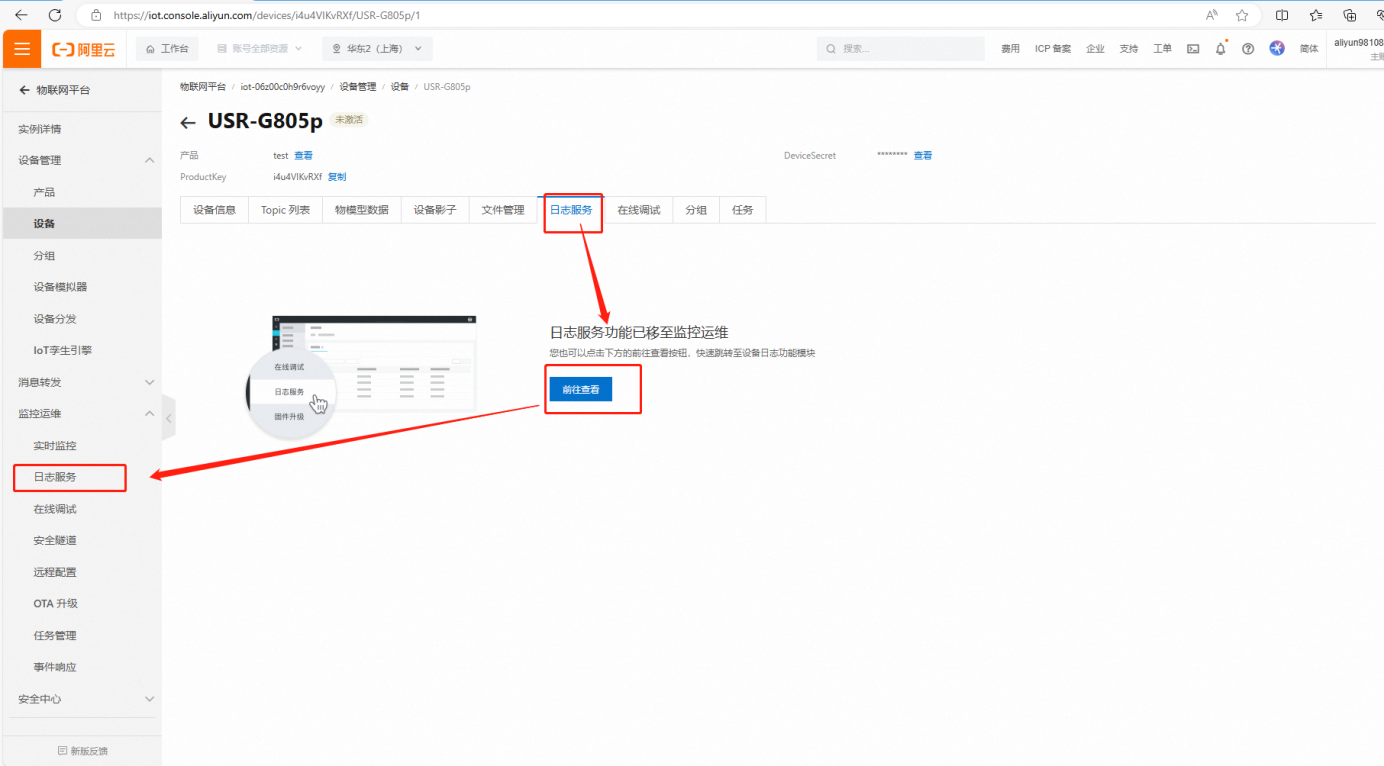
Task: Click the Aliyun logo
Action: pos(83,49)
